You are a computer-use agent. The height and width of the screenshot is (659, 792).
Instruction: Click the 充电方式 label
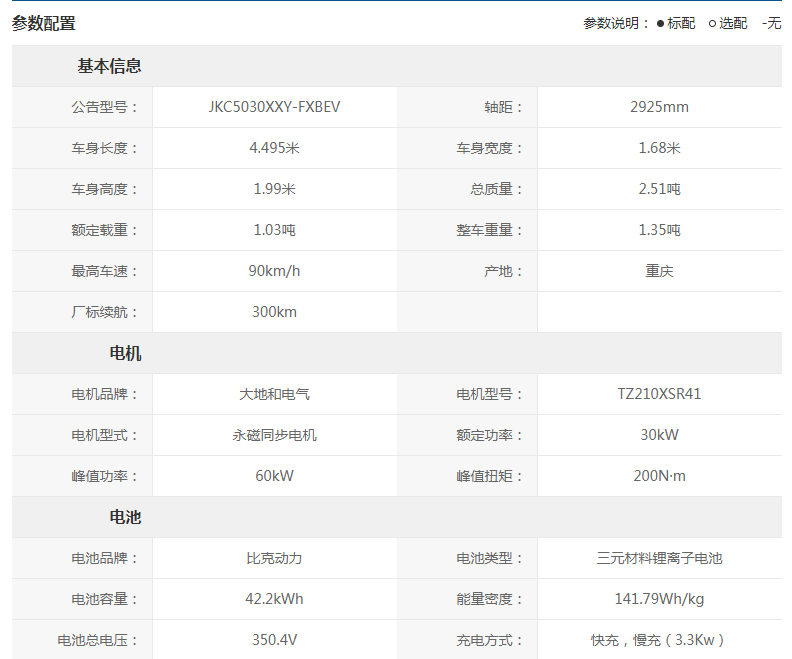[x=489, y=640]
